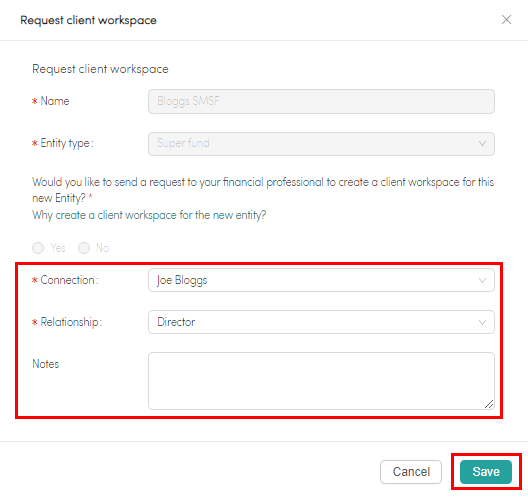Viewport: 528px width, 498px height.
Task: Click the Notes resize handle corner
Action: coord(489,404)
